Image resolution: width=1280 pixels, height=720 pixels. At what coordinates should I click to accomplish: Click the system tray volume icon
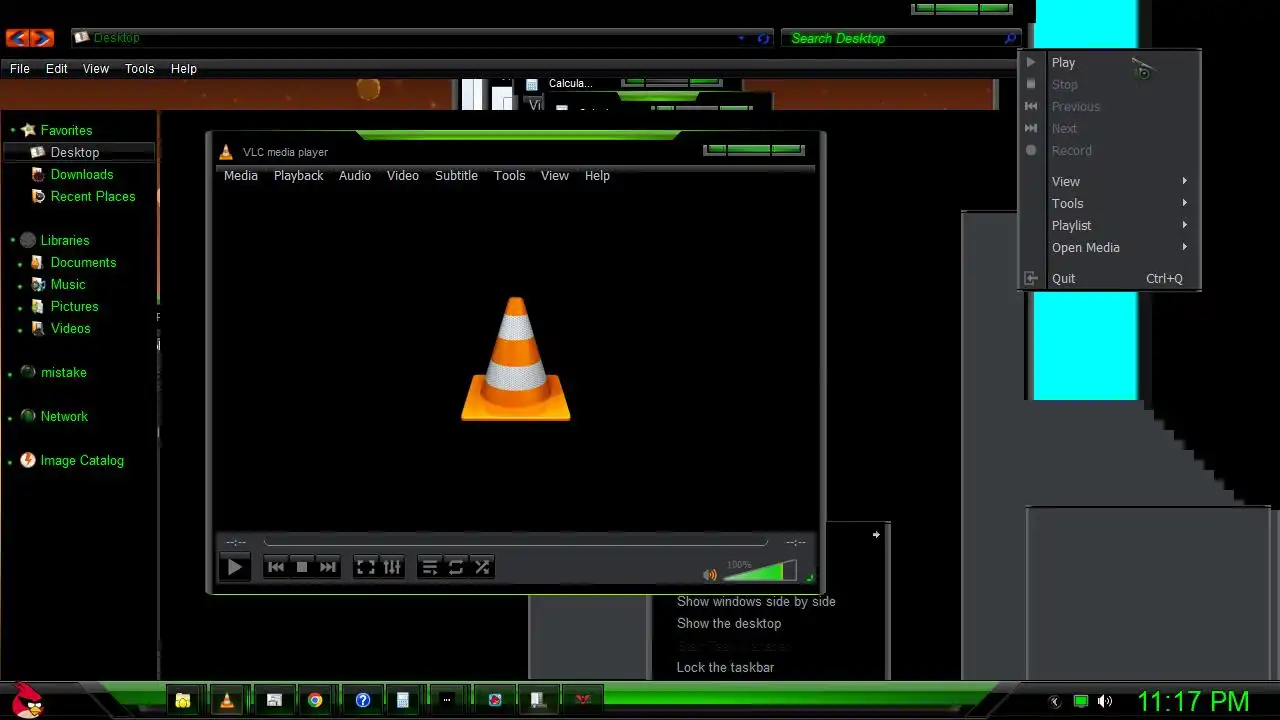point(1105,701)
